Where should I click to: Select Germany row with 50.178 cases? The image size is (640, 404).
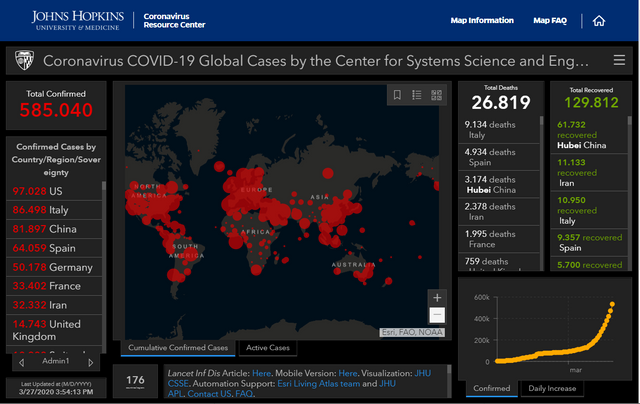coord(54,267)
